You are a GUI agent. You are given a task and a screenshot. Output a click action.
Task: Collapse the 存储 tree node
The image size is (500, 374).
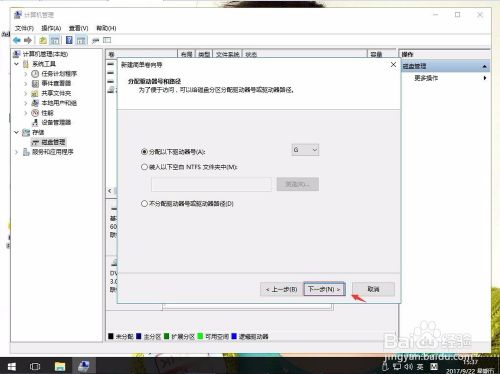[x=16, y=132]
